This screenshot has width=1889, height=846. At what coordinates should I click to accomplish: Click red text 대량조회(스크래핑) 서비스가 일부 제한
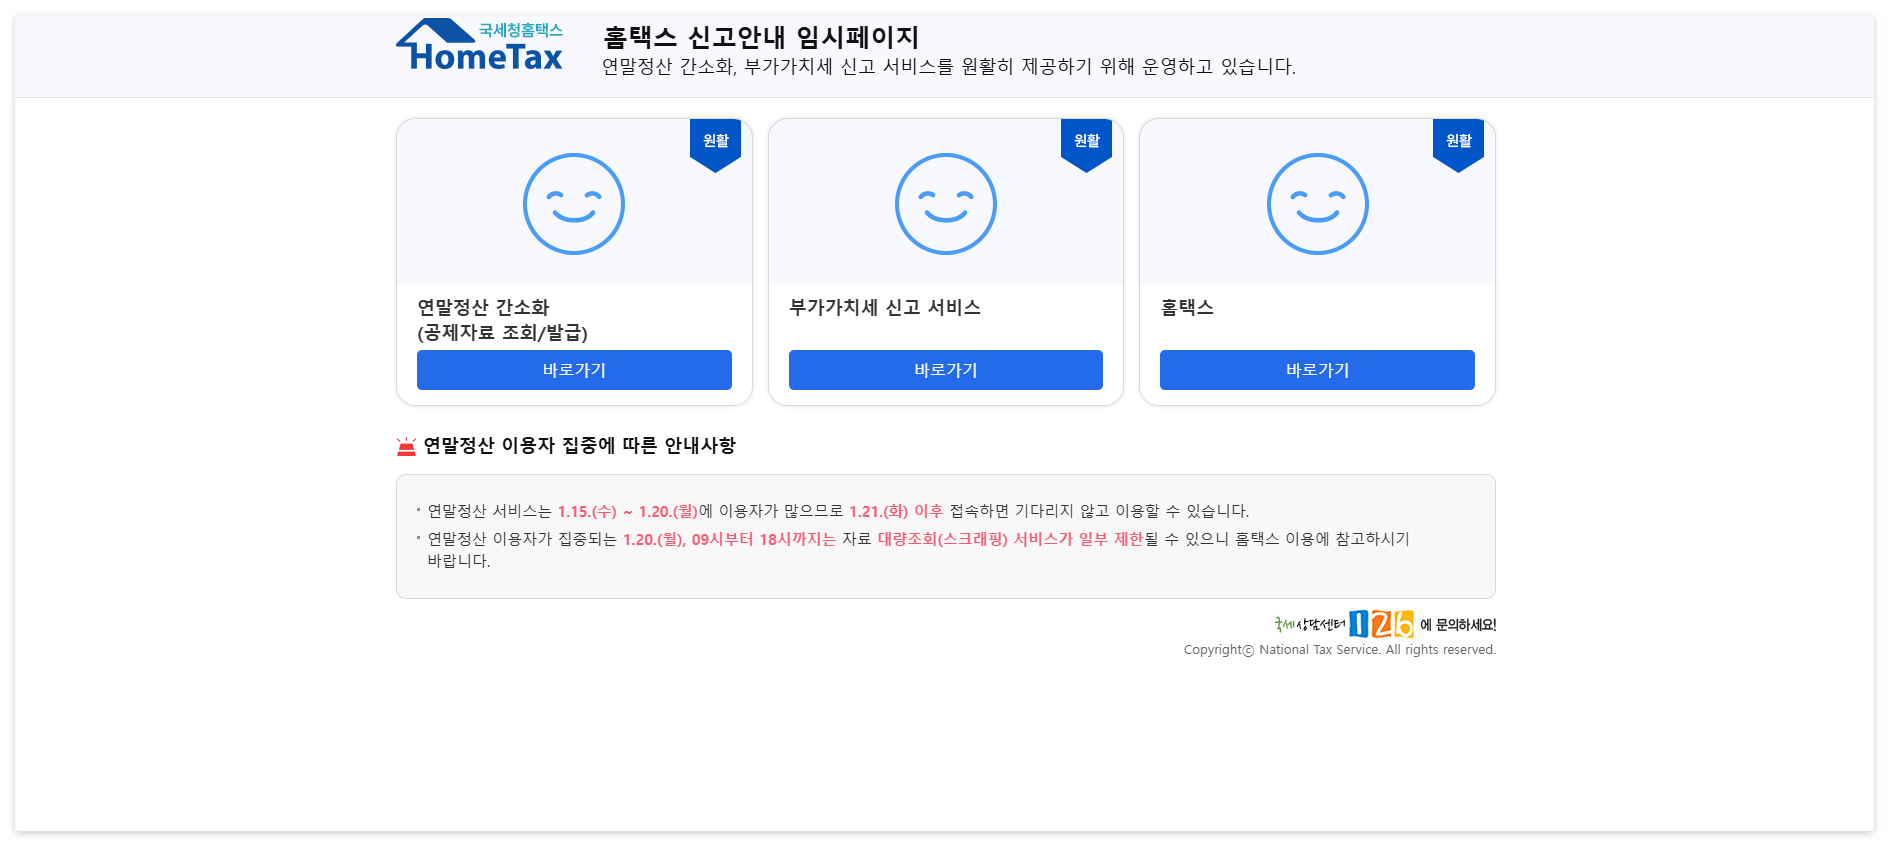1010,539
